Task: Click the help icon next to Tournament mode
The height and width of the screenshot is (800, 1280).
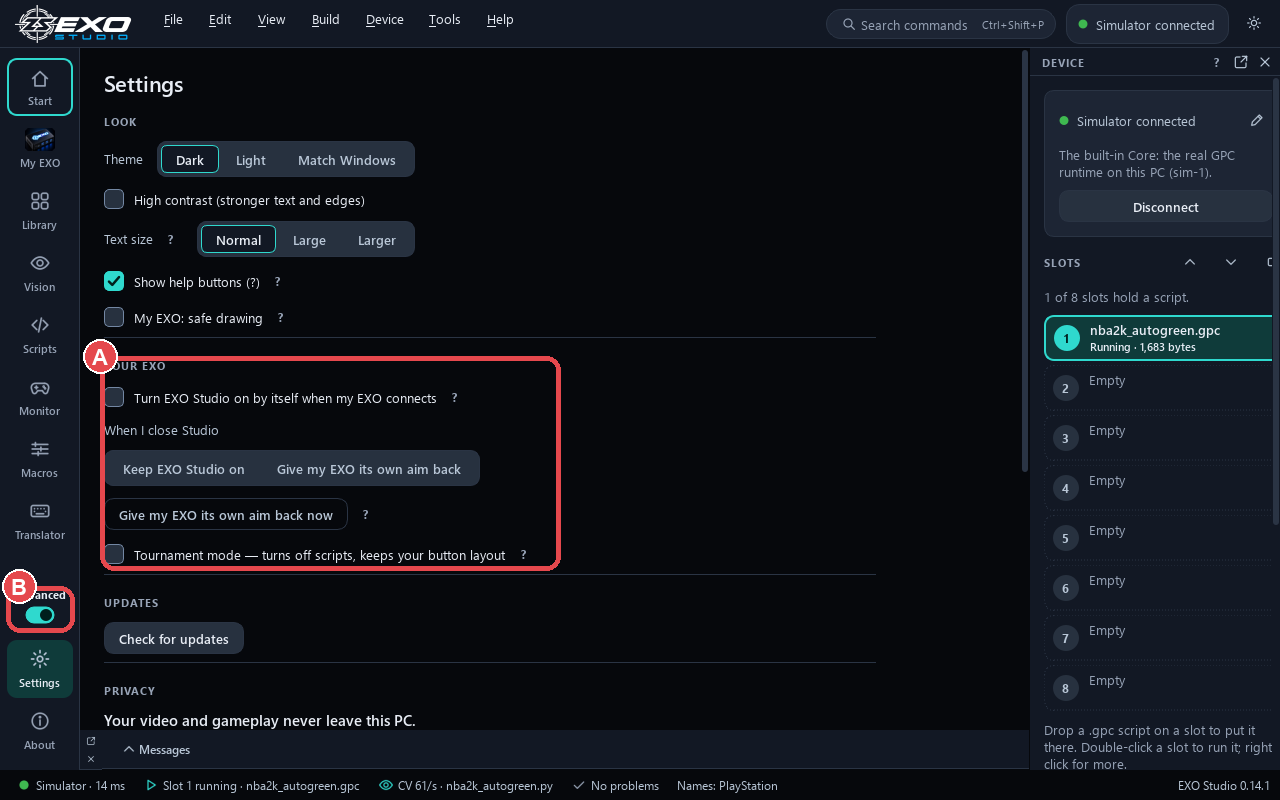Action: [523, 555]
